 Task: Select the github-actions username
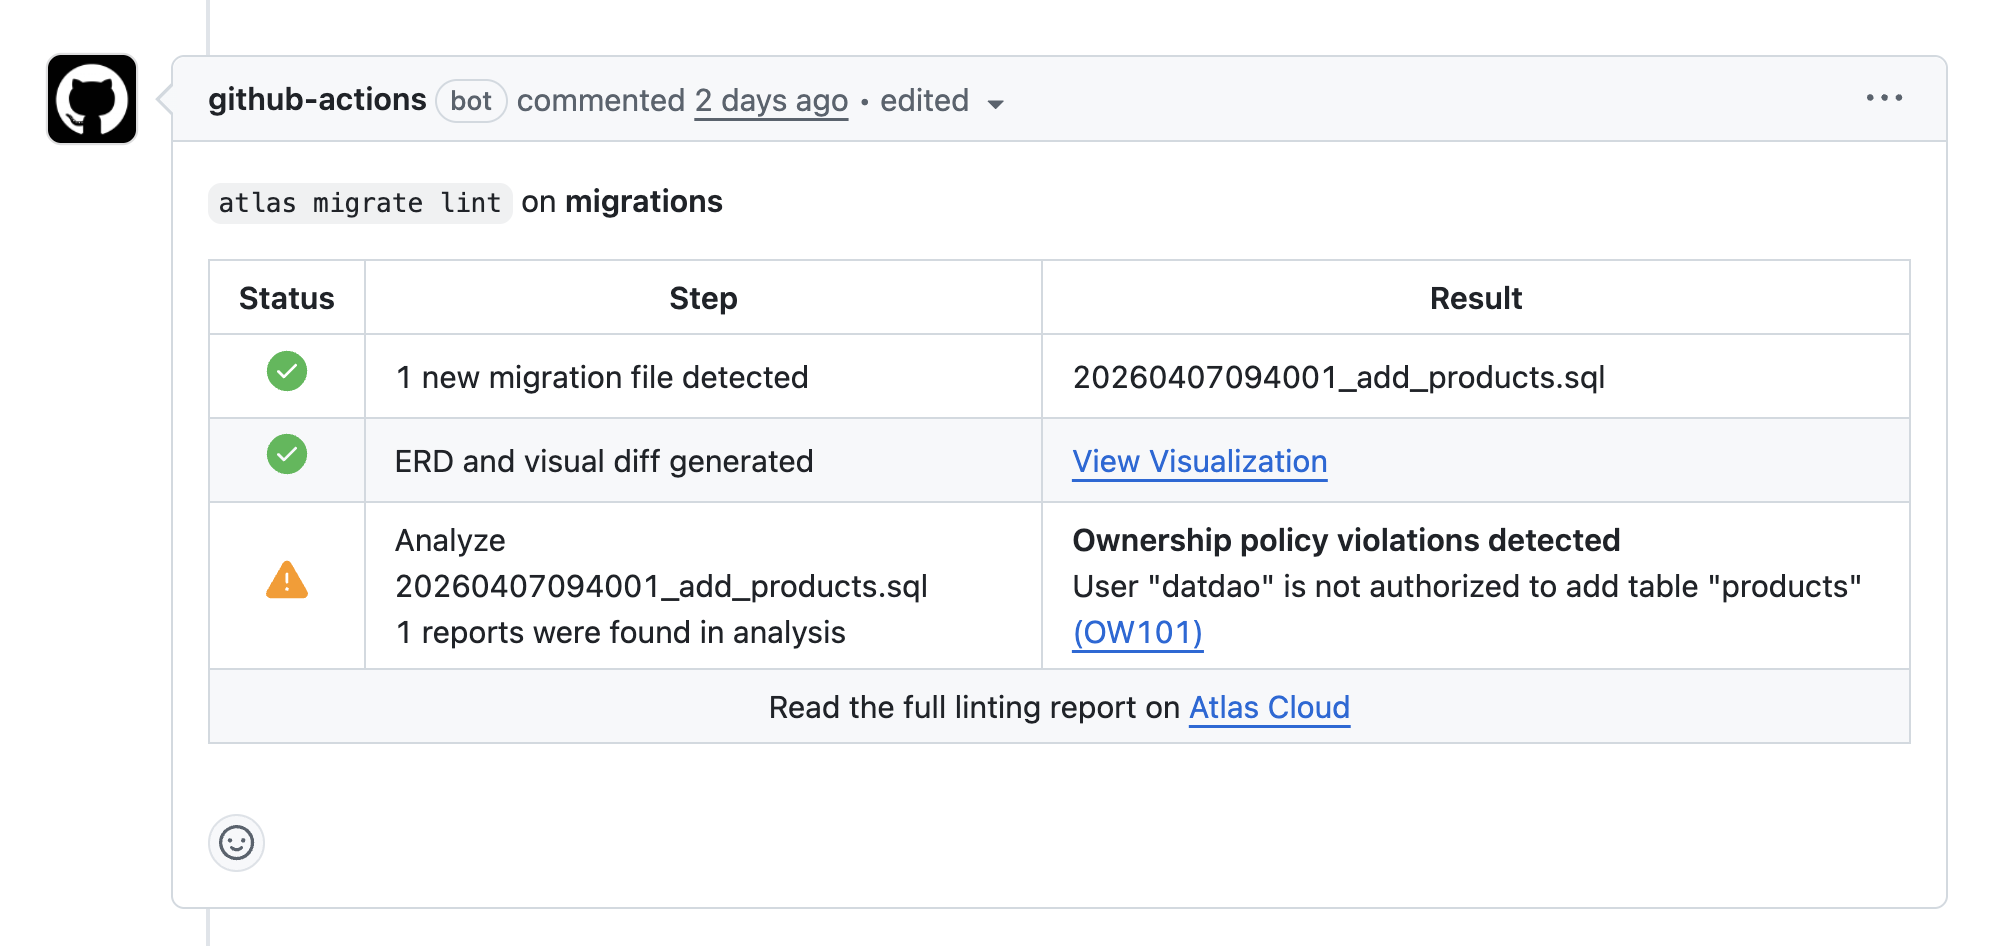tap(317, 98)
